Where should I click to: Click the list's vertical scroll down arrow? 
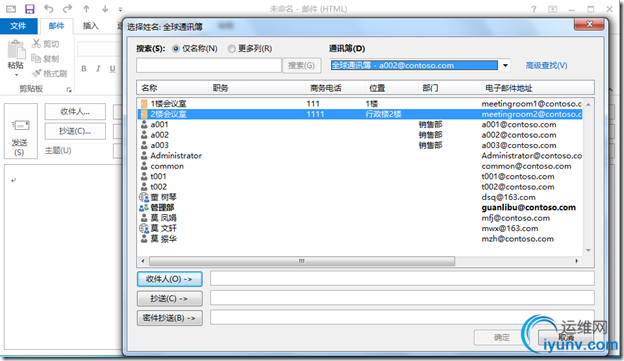[588, 250]
